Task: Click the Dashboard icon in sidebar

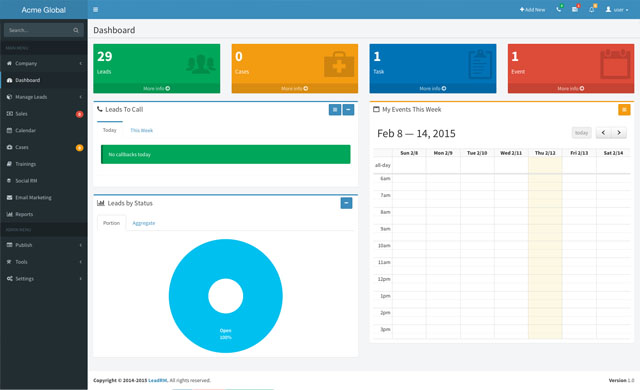Action: [x=9, y=80]
